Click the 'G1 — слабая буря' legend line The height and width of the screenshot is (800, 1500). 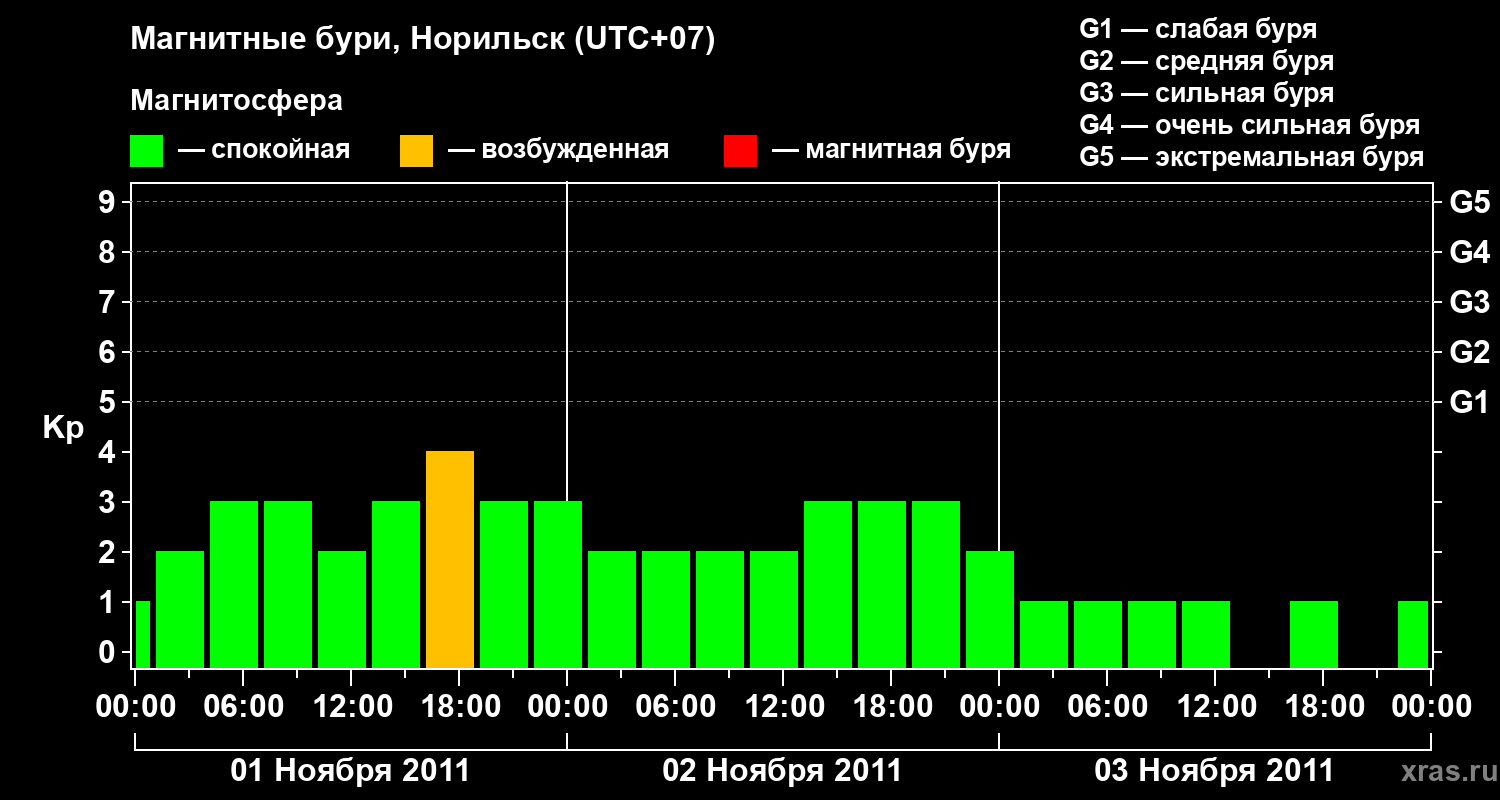point(1198,29)
